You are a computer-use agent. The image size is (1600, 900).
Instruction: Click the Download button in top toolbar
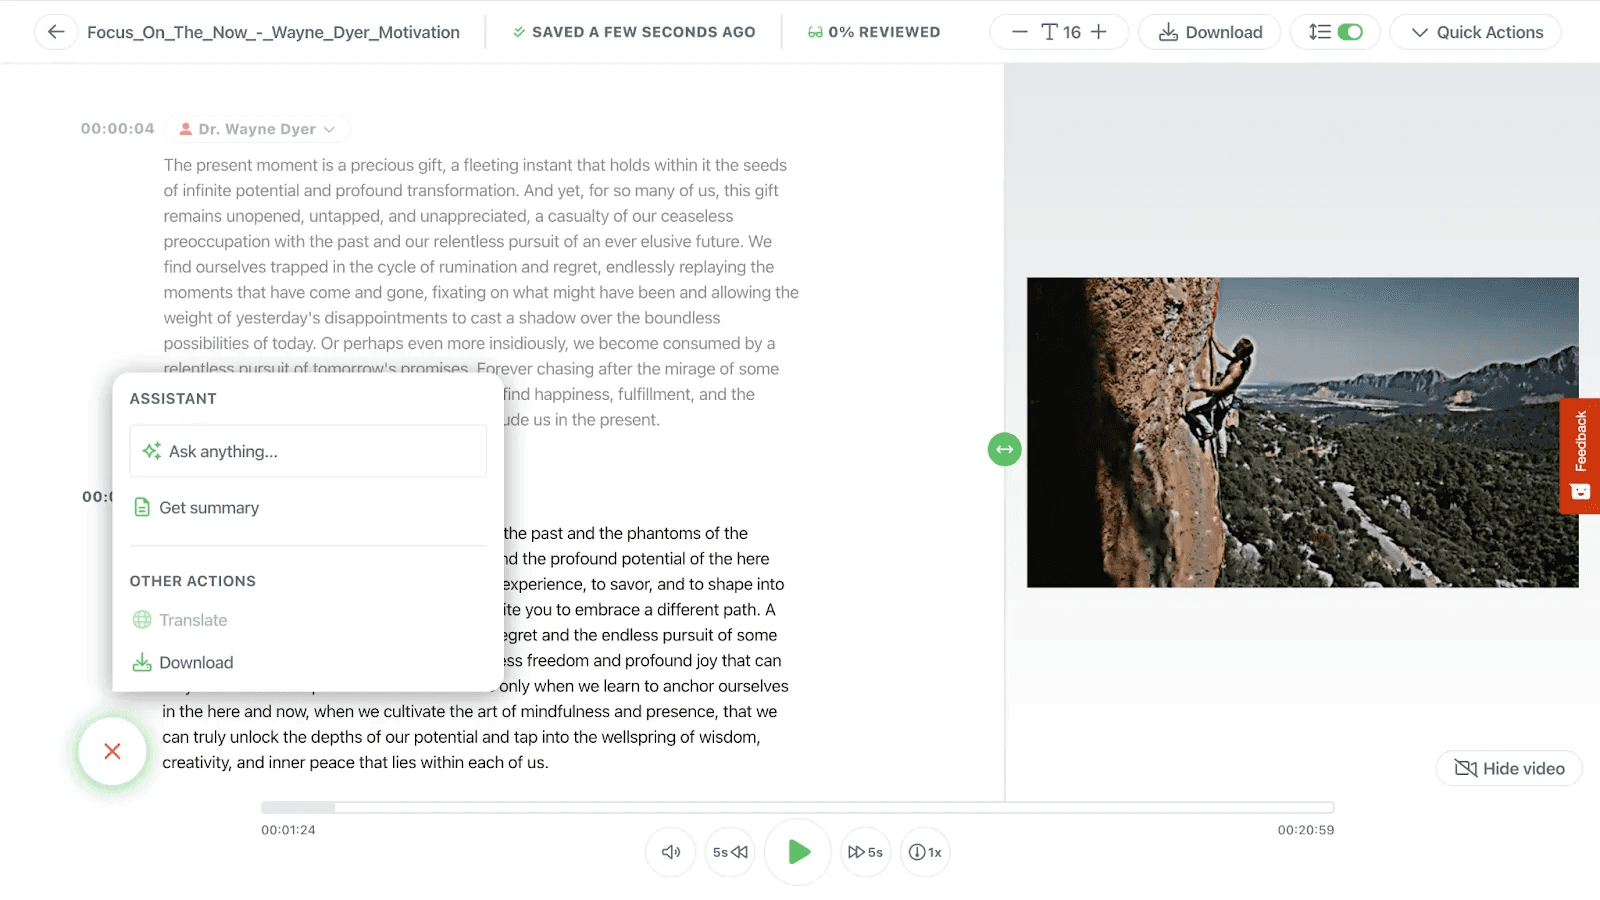coord(1209,32)
